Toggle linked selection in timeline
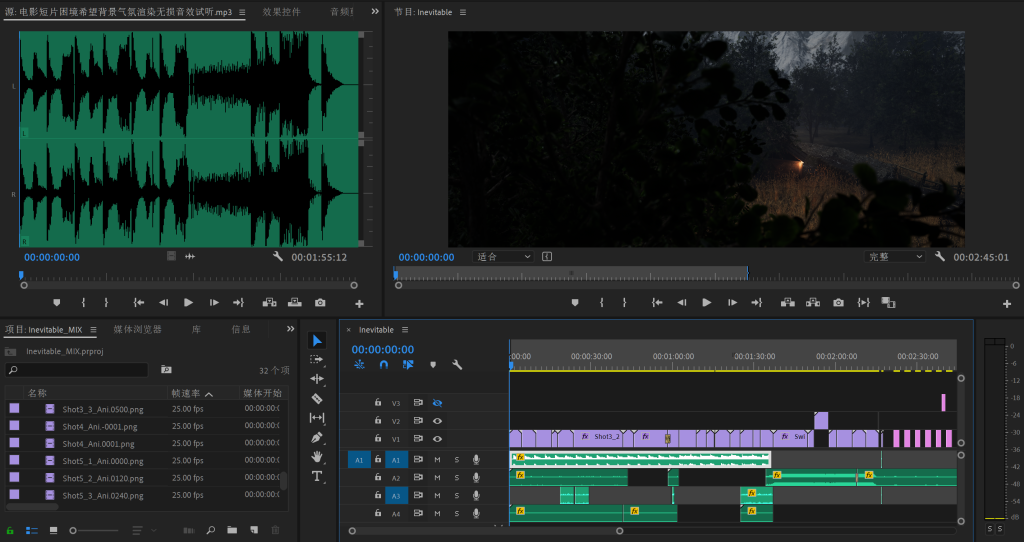 click(x=408, y=365)
